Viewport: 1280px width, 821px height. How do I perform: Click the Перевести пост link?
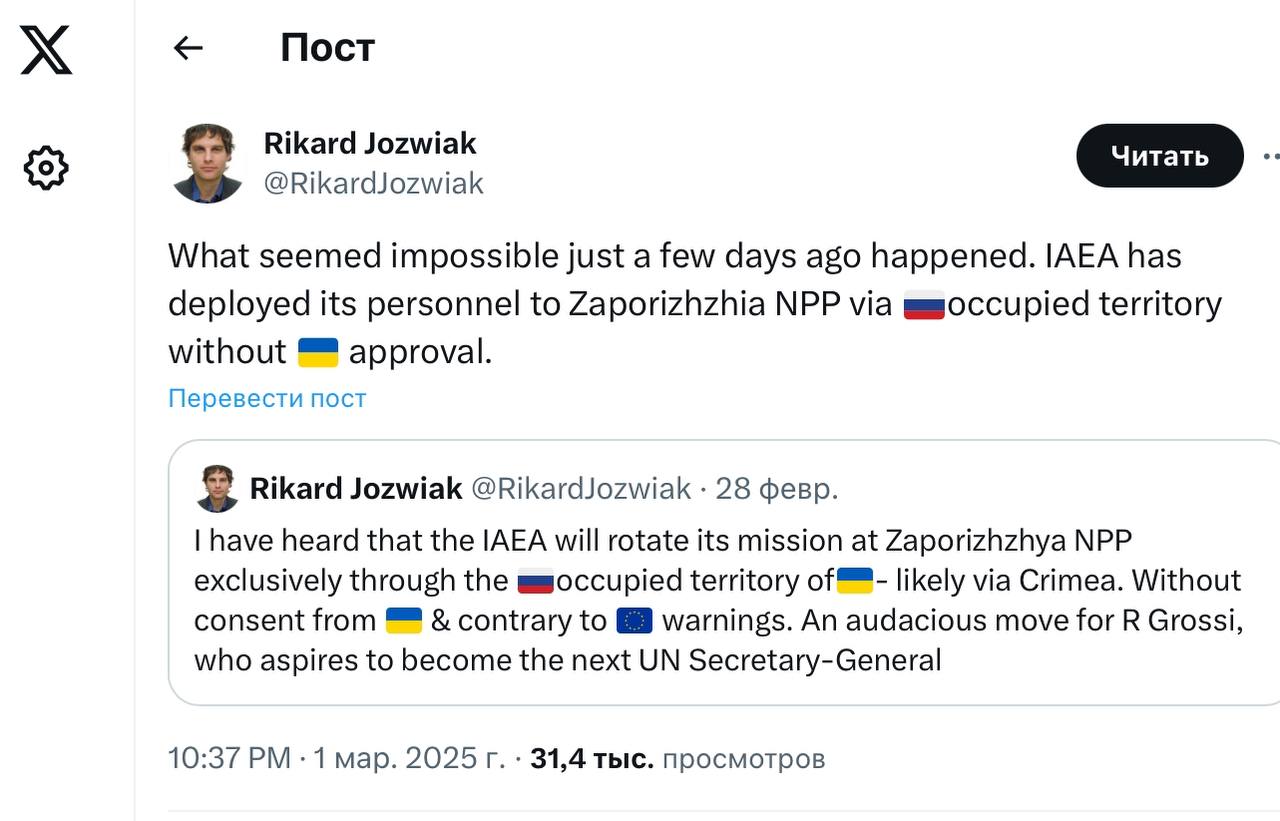pyautogui.click(x=267, y=398)
